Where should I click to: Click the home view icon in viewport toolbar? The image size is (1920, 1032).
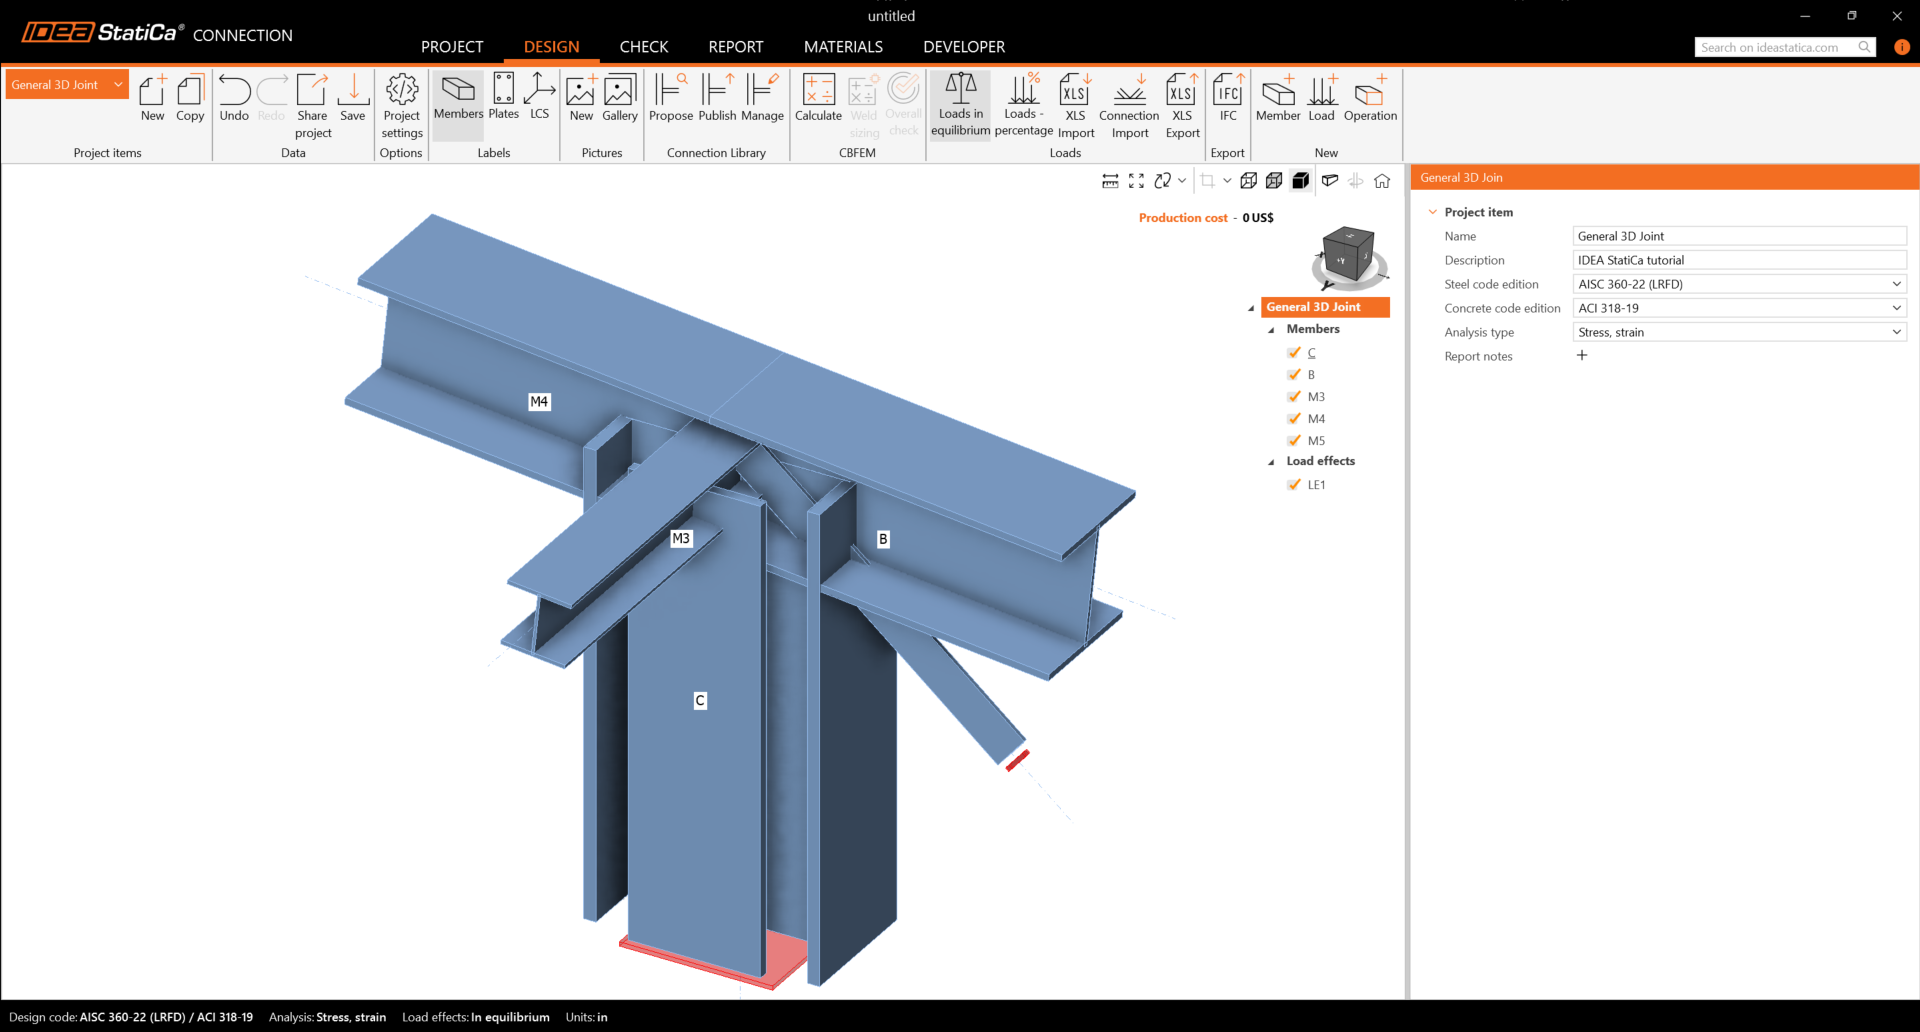click(1382, 181)
